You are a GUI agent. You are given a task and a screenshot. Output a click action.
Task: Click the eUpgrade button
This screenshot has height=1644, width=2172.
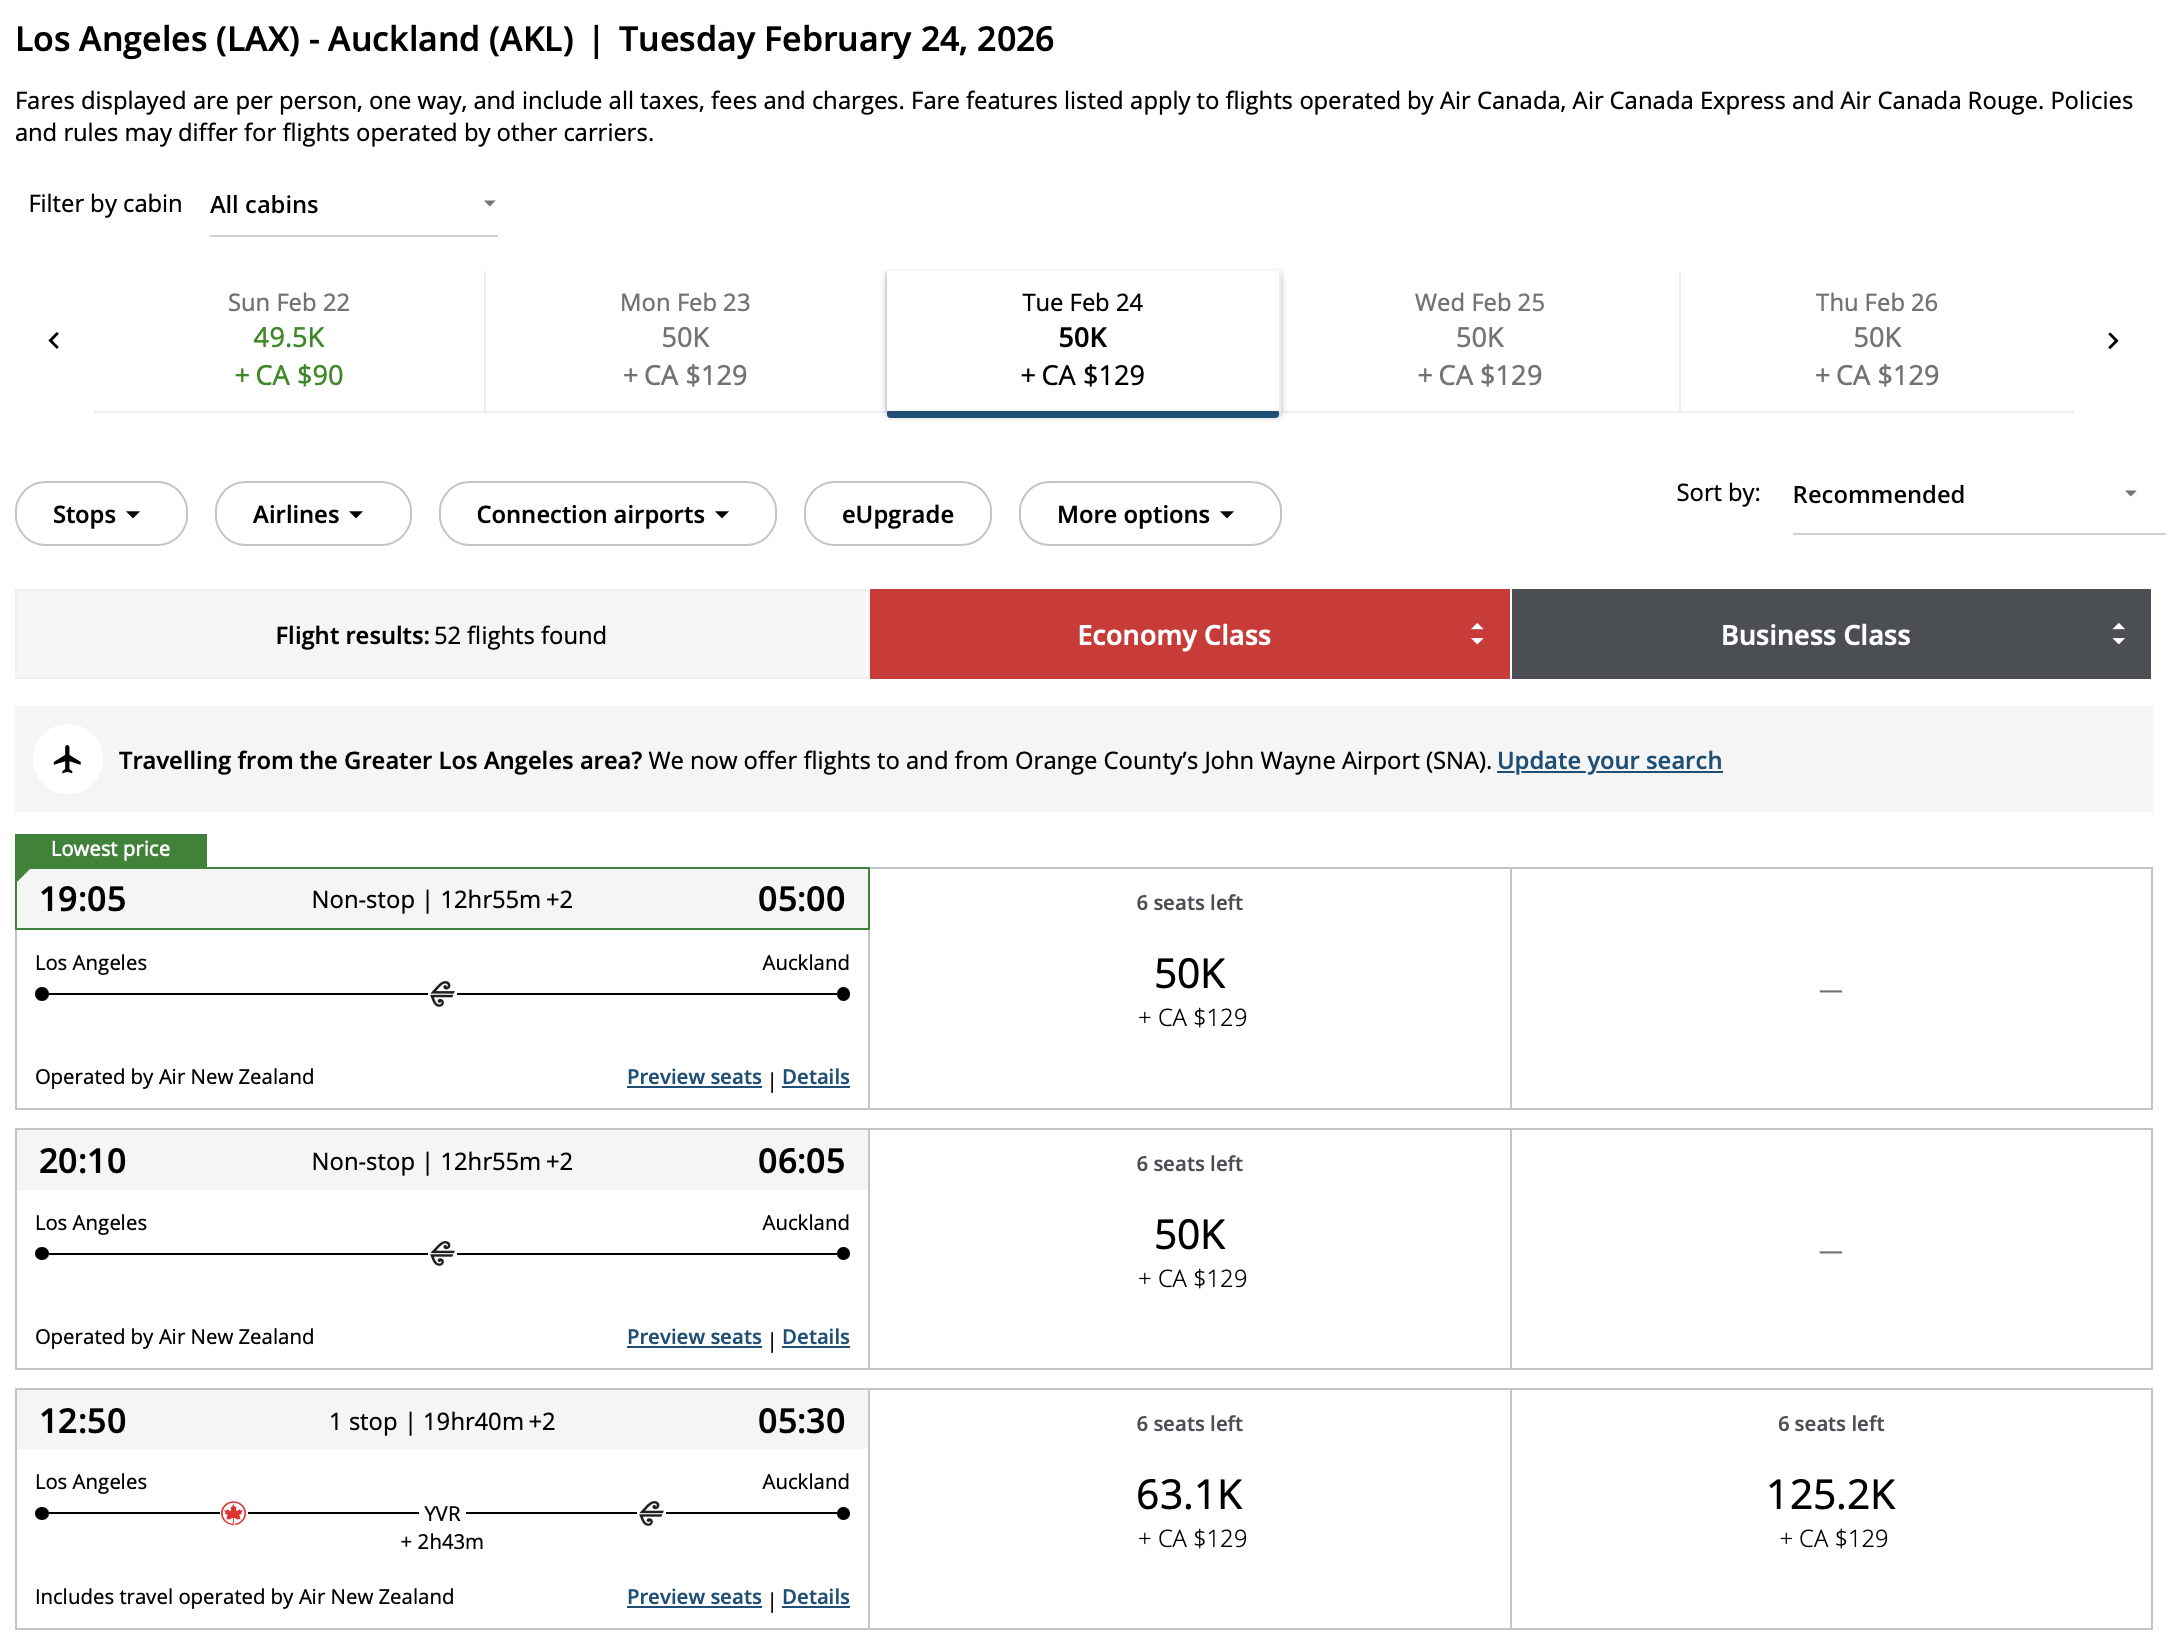[x=896, y=513]
